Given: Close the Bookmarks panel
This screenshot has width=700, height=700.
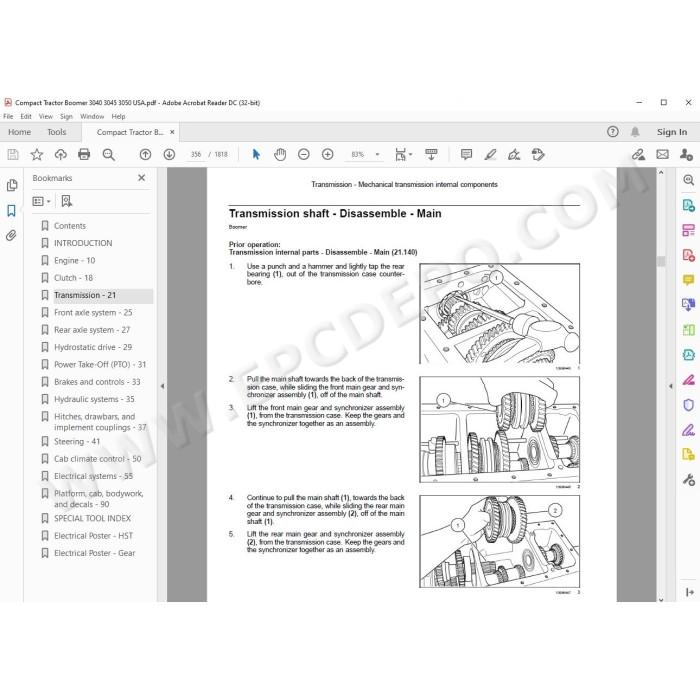Looking at the screenshot, I should click(x=142, y=178).
